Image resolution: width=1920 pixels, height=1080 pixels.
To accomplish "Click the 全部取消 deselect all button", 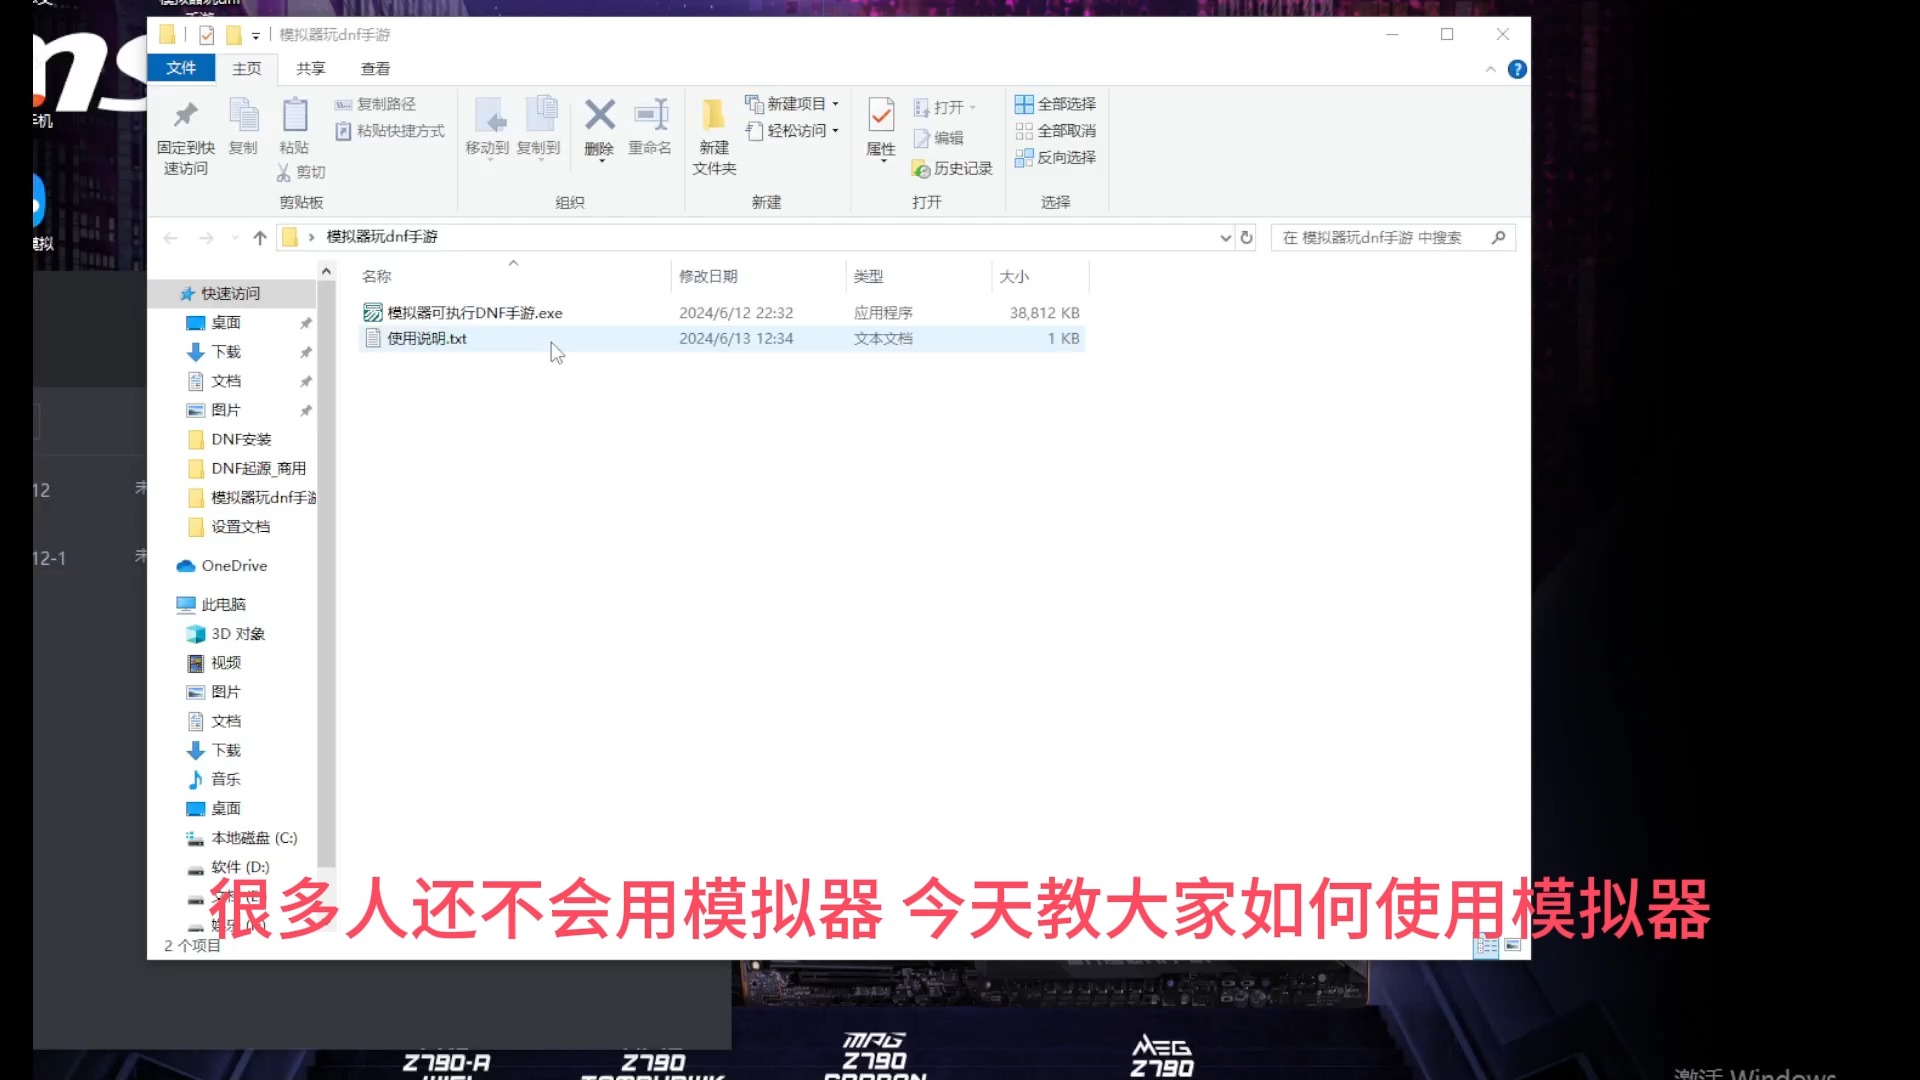I will click(x=1056, y=131).
